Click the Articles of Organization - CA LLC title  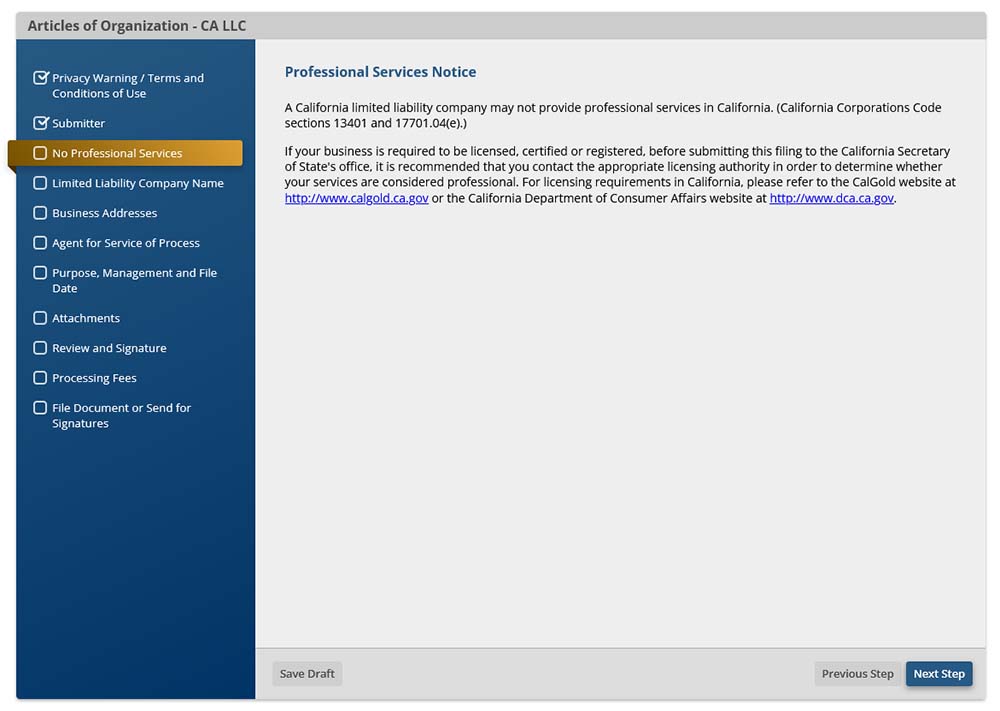(x=136, y=26)
